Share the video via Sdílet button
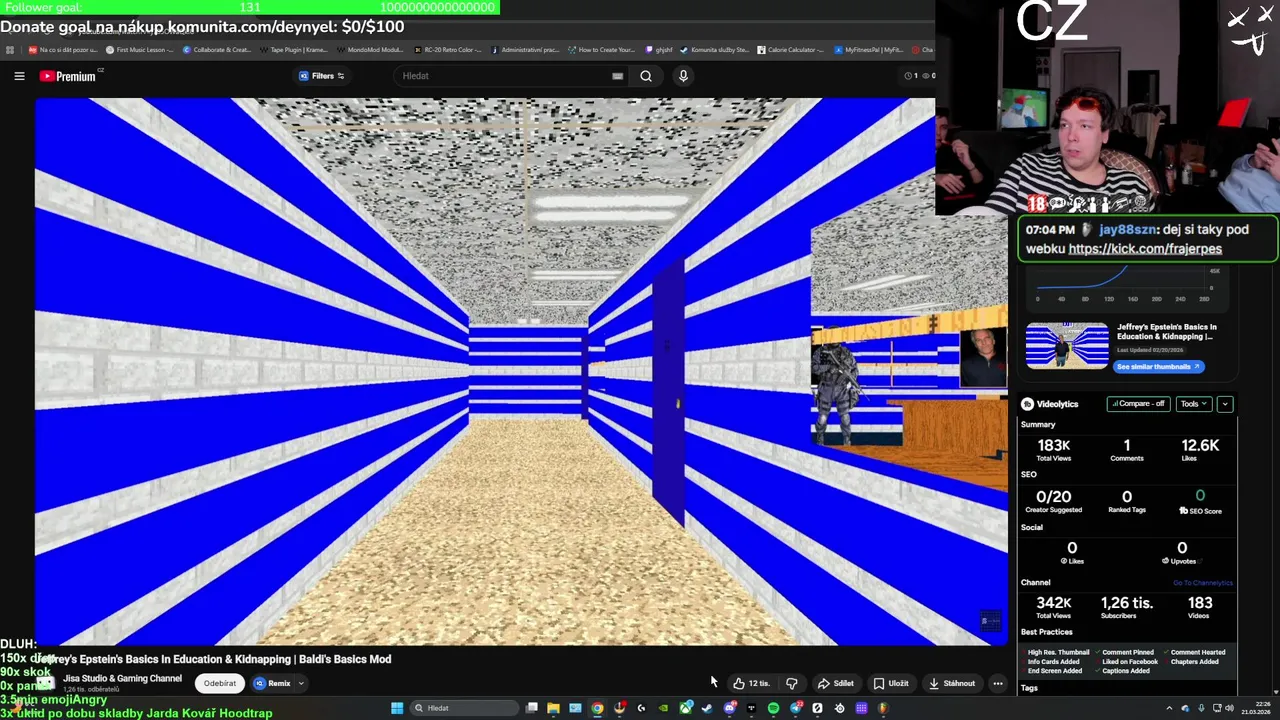Screen dimensions: 1280x720 [x=836, y=683]
